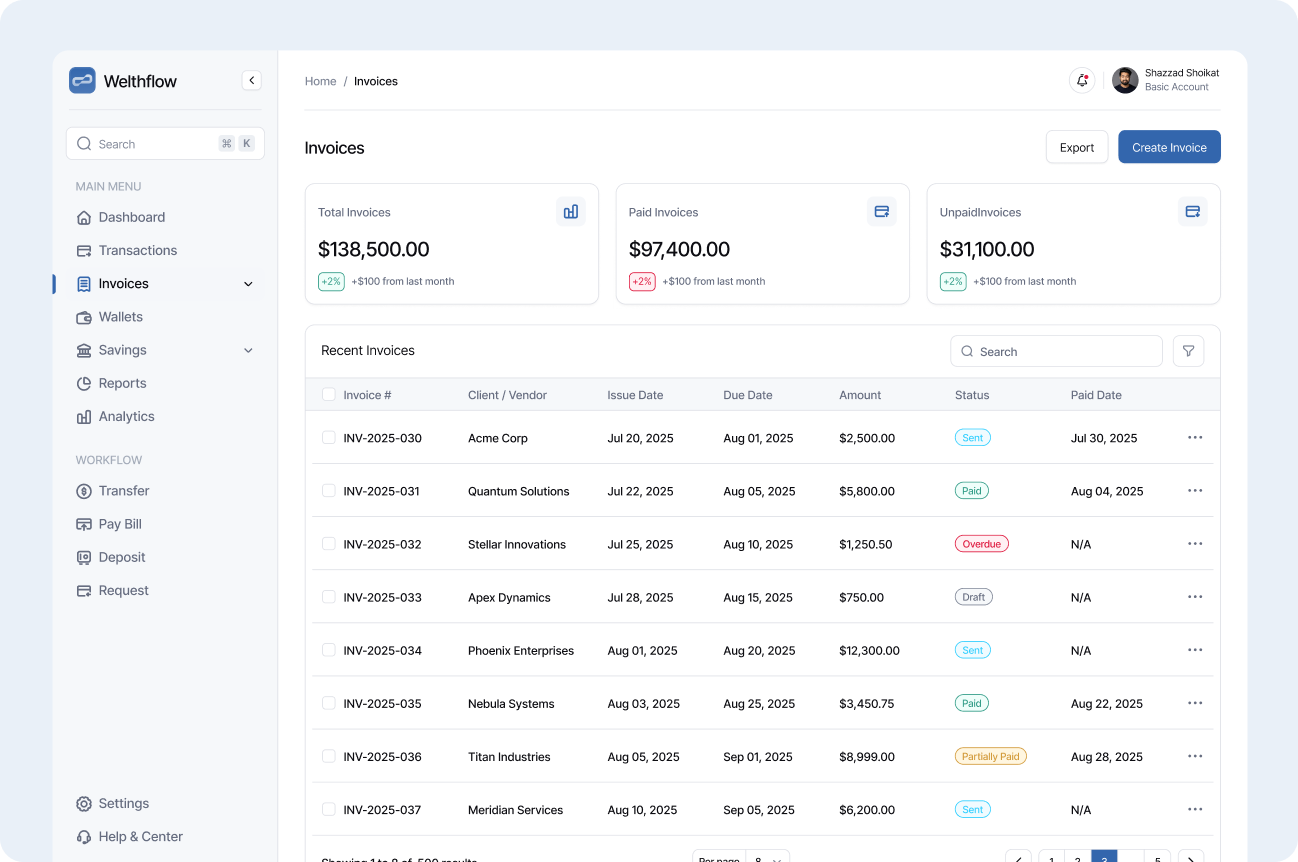Screen dimensions: 1298x862
Task: Go to previous page with the pagination arrow
Action: pos(1018,856)
